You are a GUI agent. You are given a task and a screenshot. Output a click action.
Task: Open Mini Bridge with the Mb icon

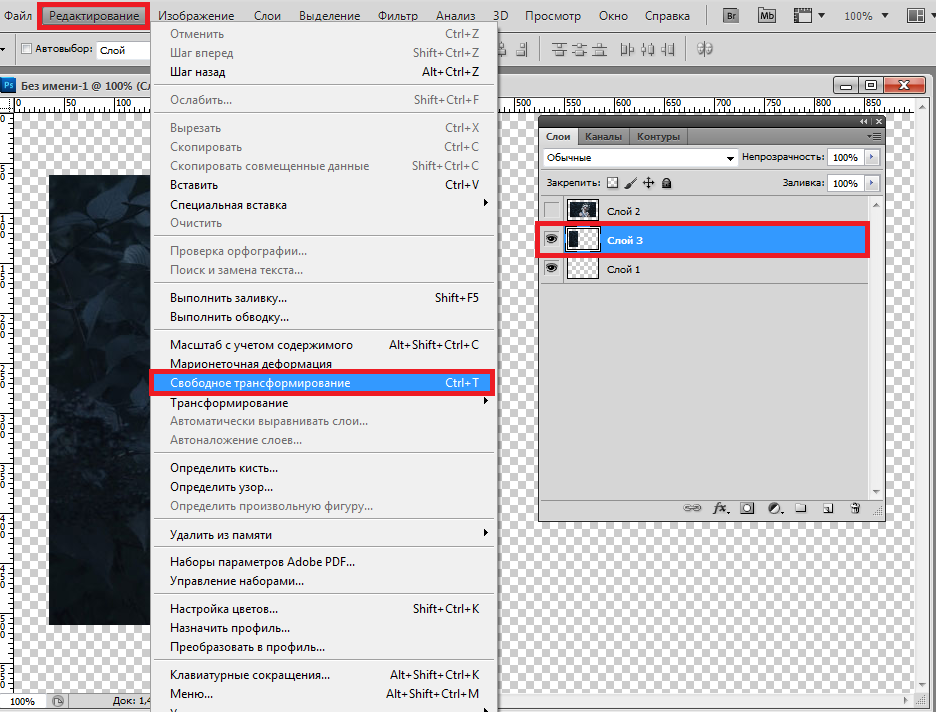click(767, 16)
